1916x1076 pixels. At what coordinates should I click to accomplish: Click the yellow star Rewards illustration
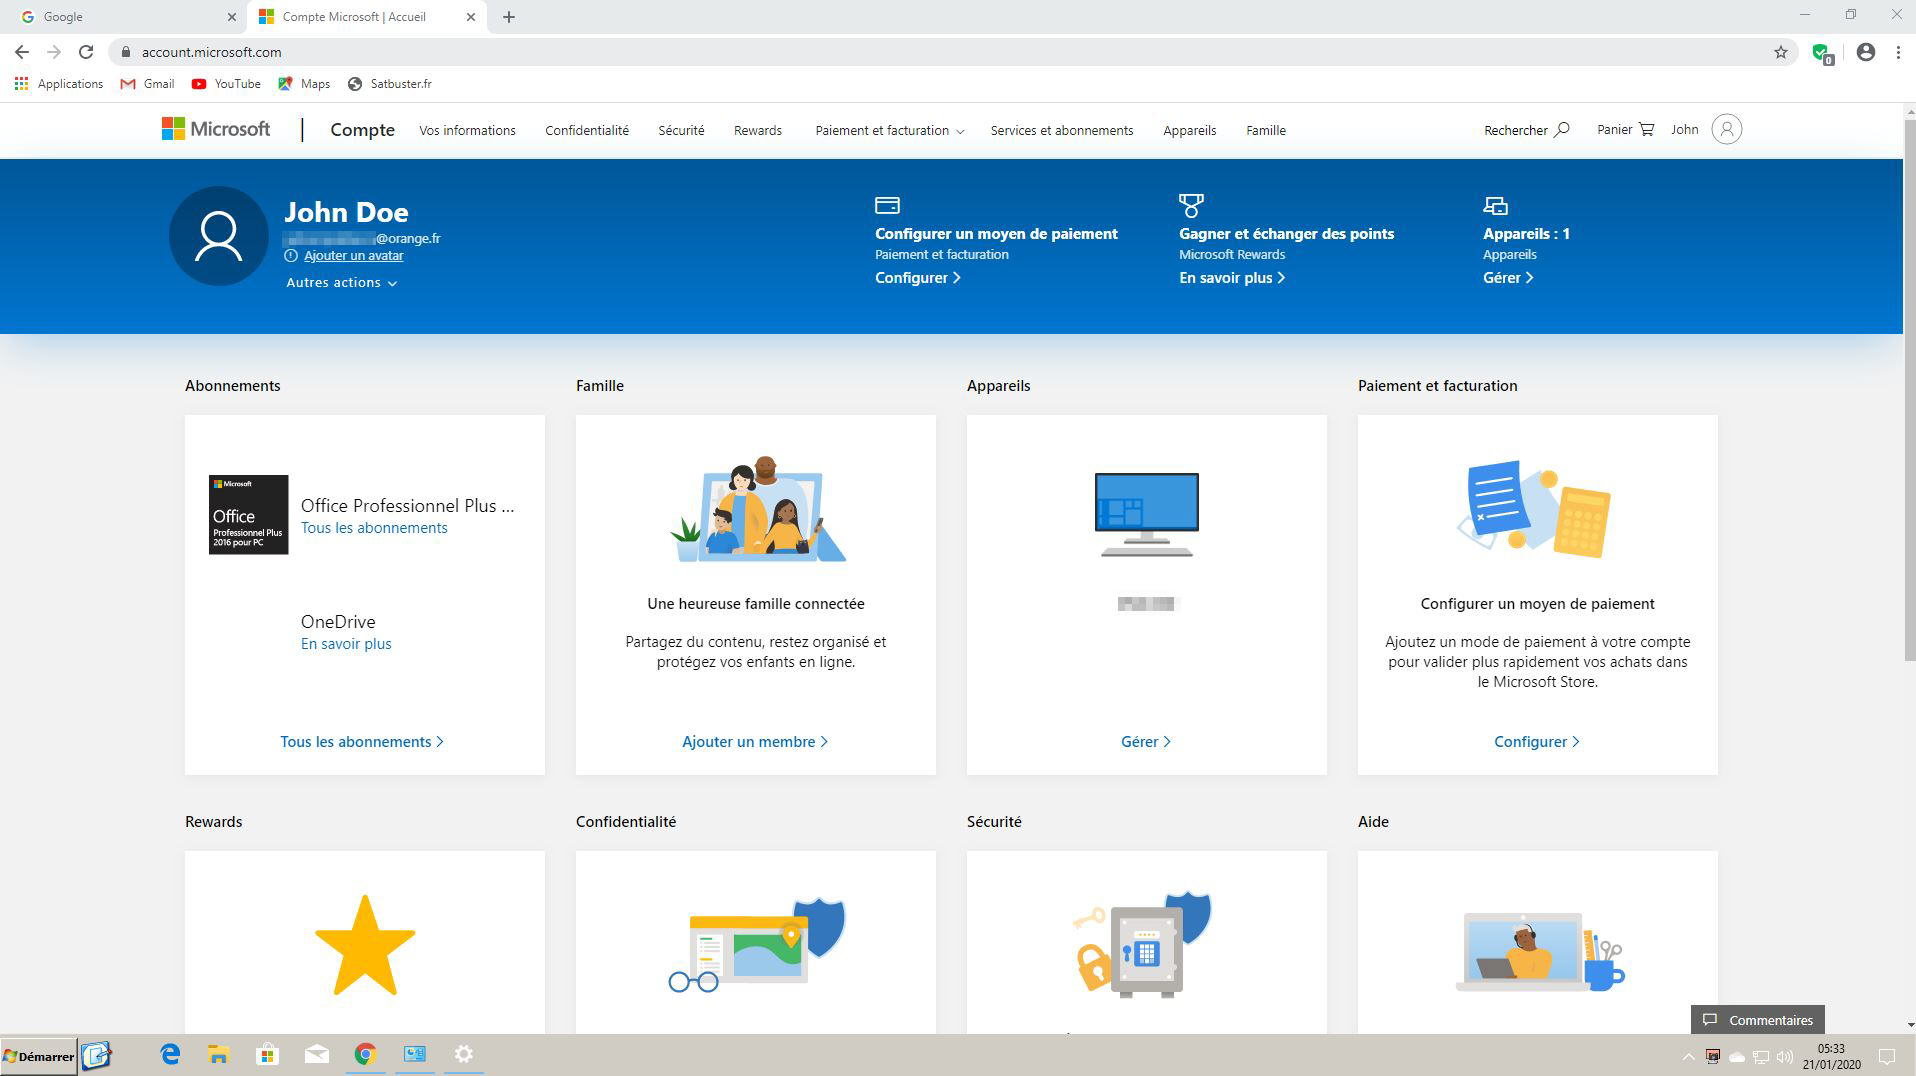[365, 945]
